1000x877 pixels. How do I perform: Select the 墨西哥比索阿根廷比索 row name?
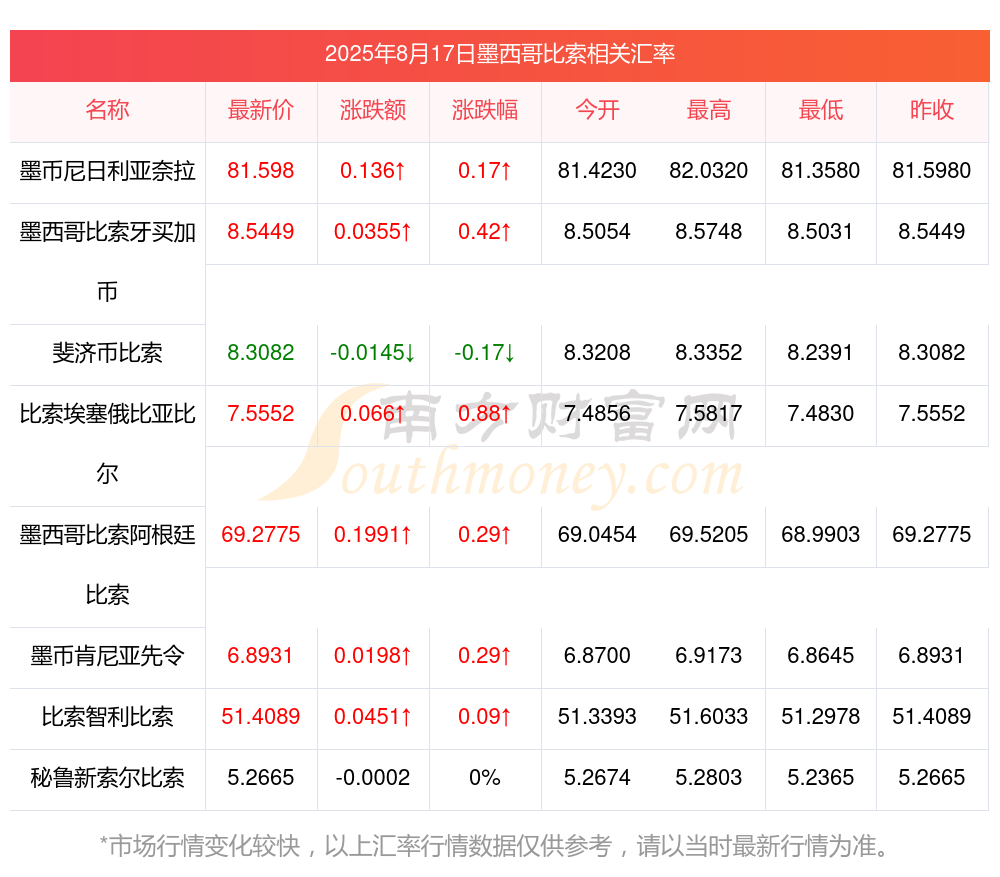tap(107, 564)
